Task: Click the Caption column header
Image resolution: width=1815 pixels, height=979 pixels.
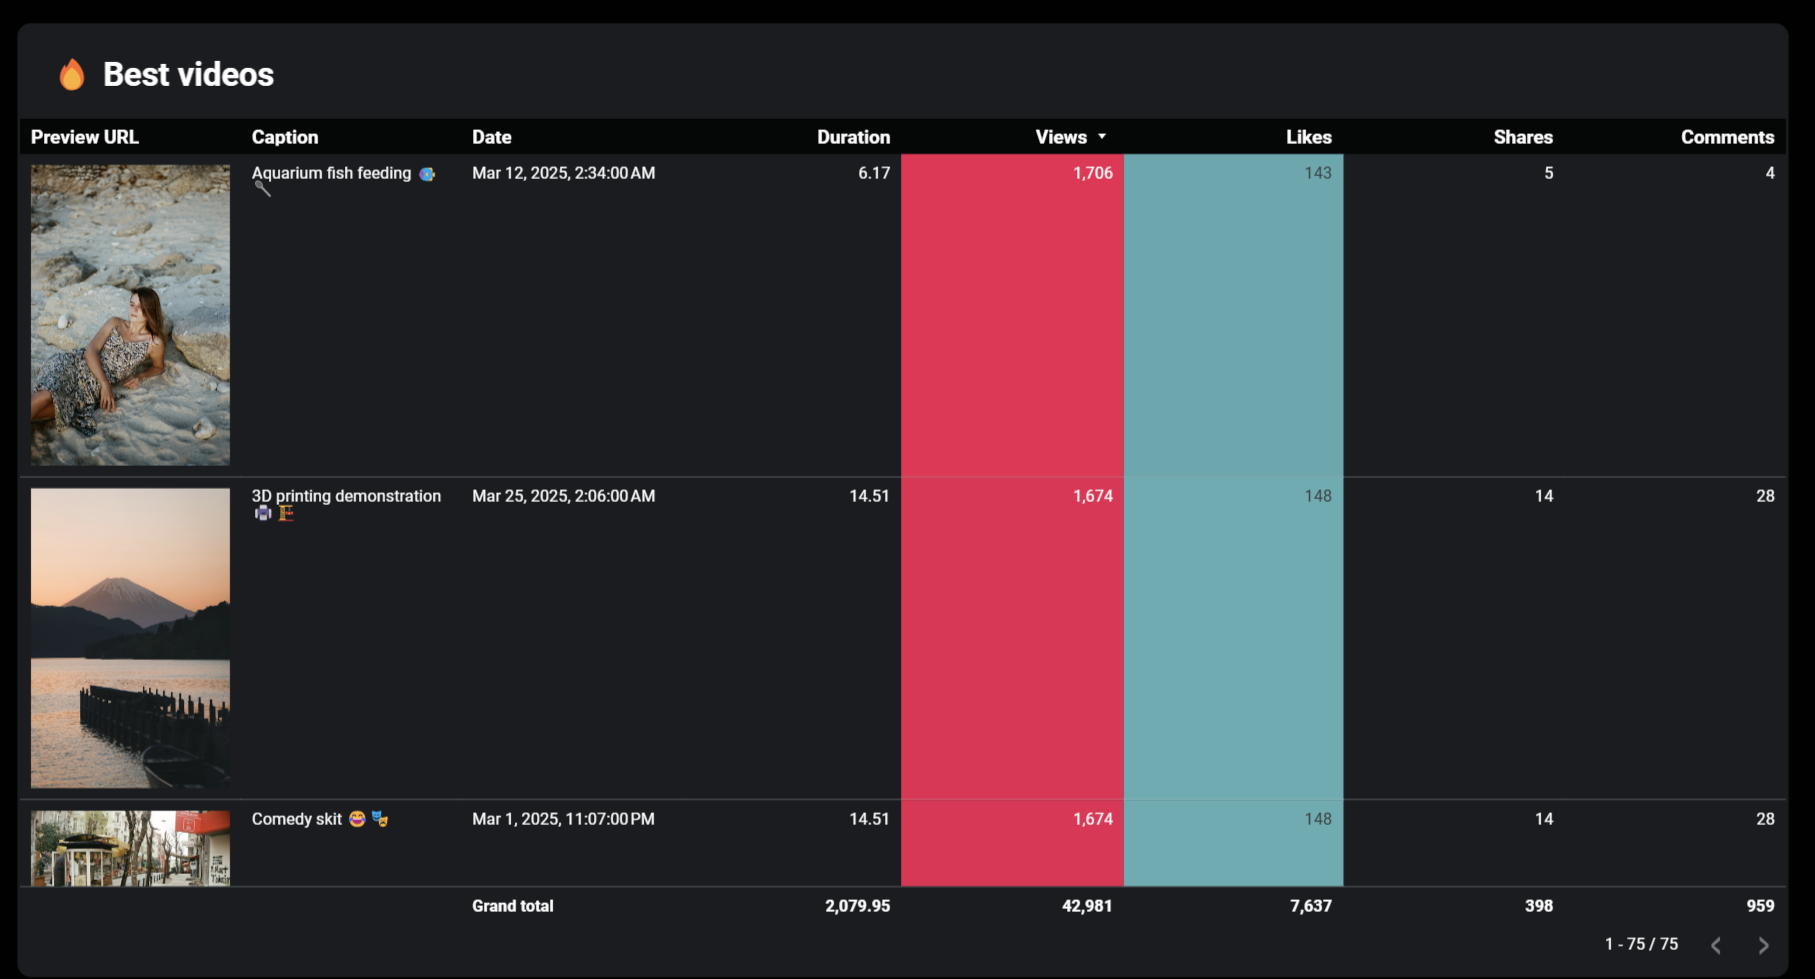Action: (x=285, y=137)
